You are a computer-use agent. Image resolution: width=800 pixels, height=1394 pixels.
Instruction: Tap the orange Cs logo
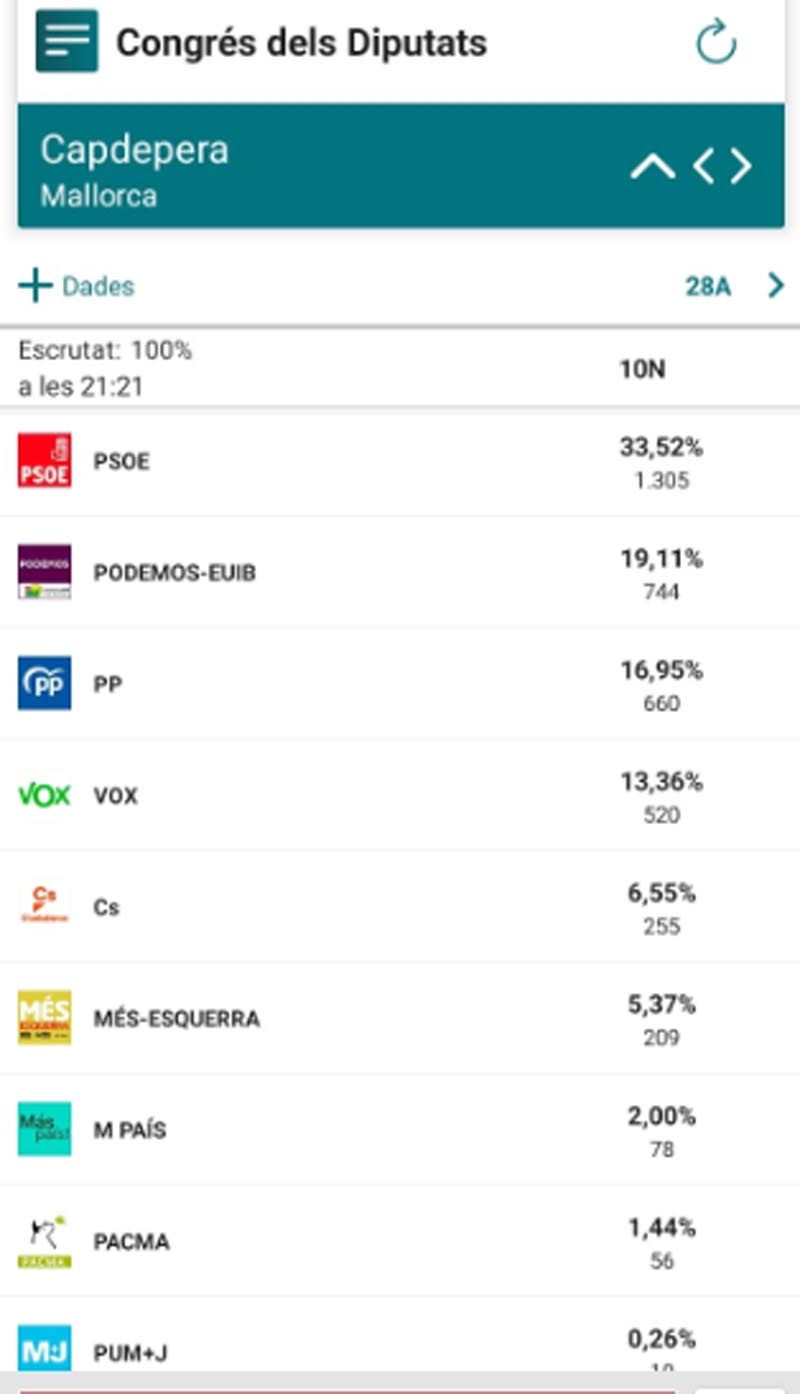pyautogui.click(x=44, y=906)
